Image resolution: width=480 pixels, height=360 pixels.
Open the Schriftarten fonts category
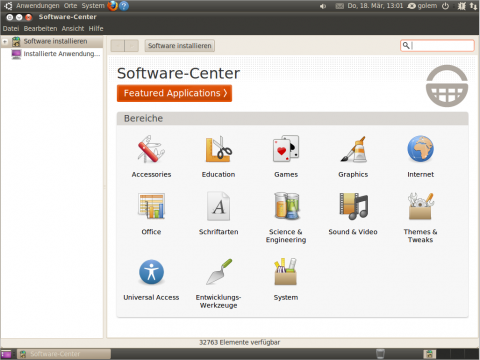218,213
